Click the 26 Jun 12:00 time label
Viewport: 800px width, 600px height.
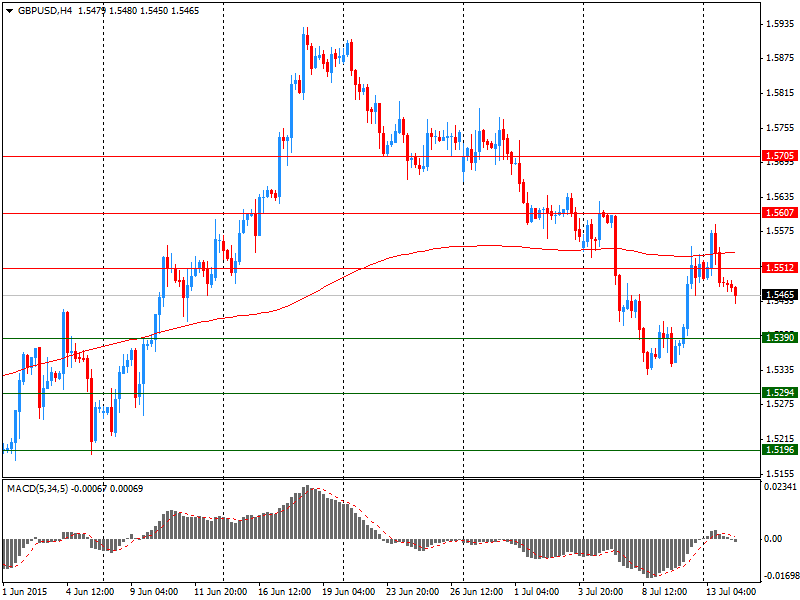[477, 592]
